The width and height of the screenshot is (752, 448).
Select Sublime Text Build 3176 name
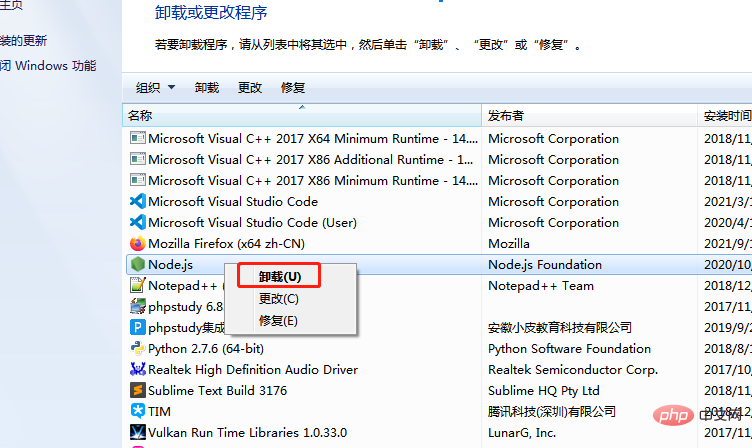pyautogui.click(x=217, y=390)
